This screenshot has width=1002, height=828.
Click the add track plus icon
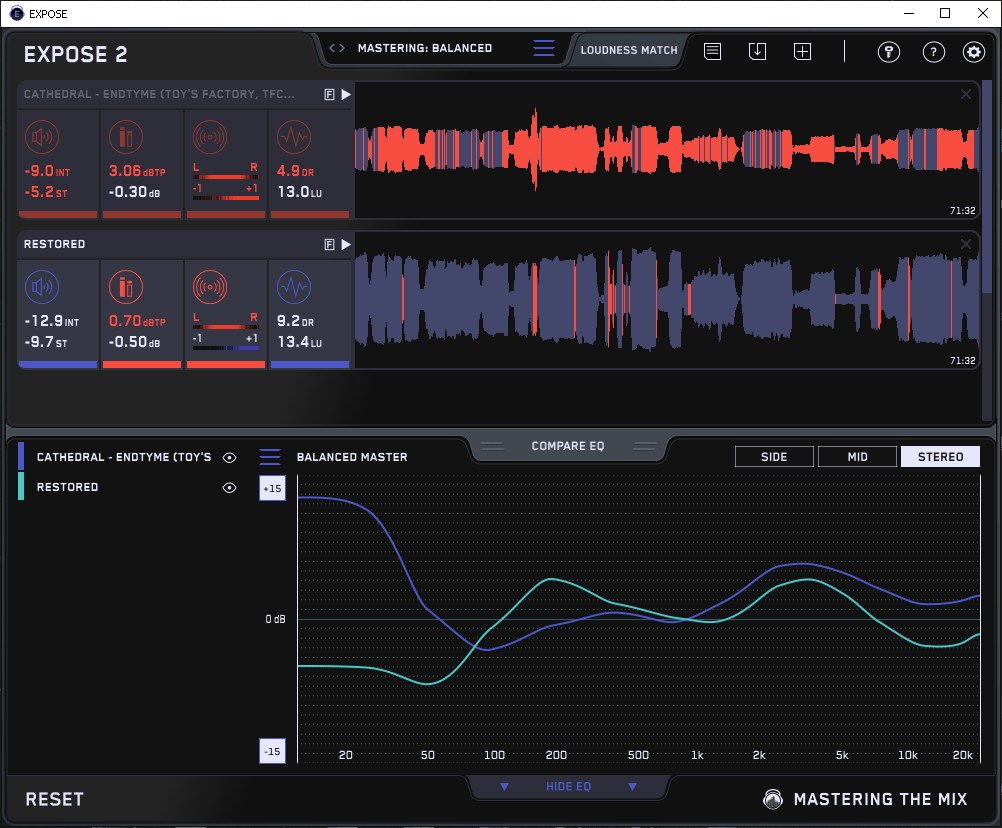(x=803, y=51)
